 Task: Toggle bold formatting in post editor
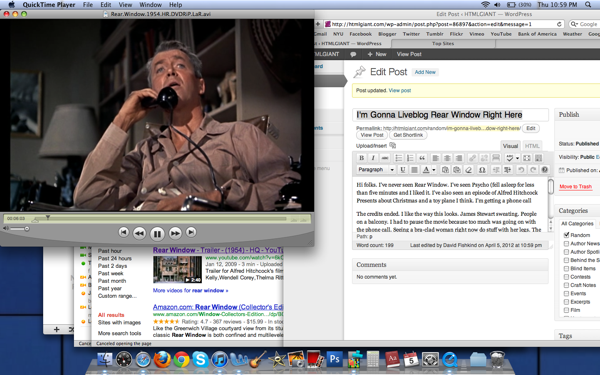361,158
